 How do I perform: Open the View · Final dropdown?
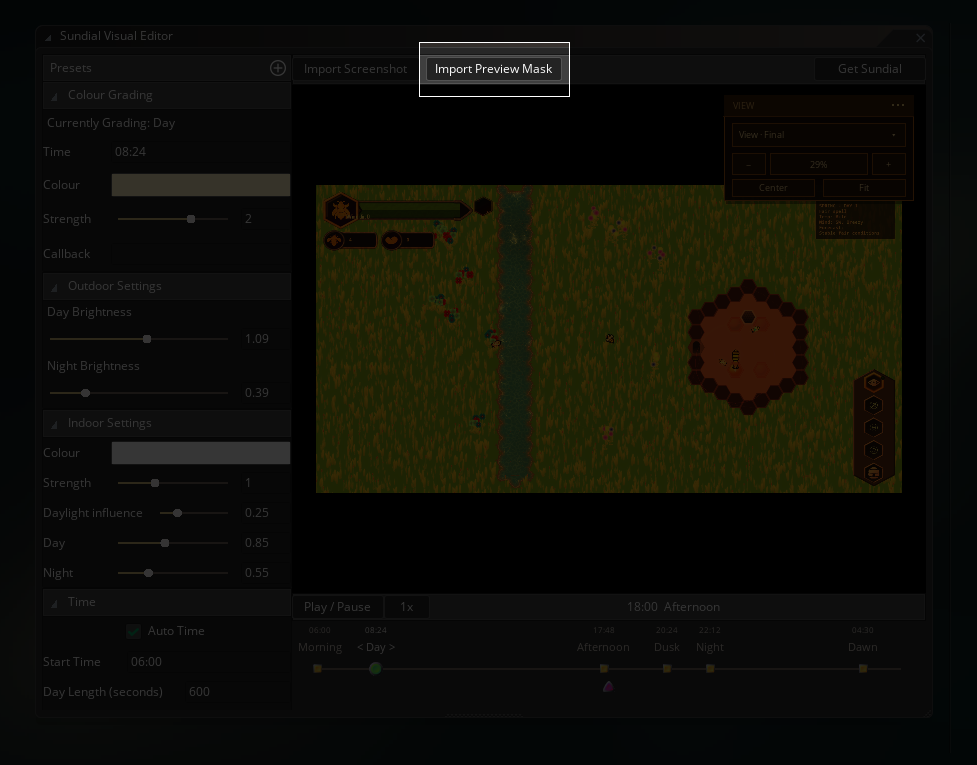(818, 135)
